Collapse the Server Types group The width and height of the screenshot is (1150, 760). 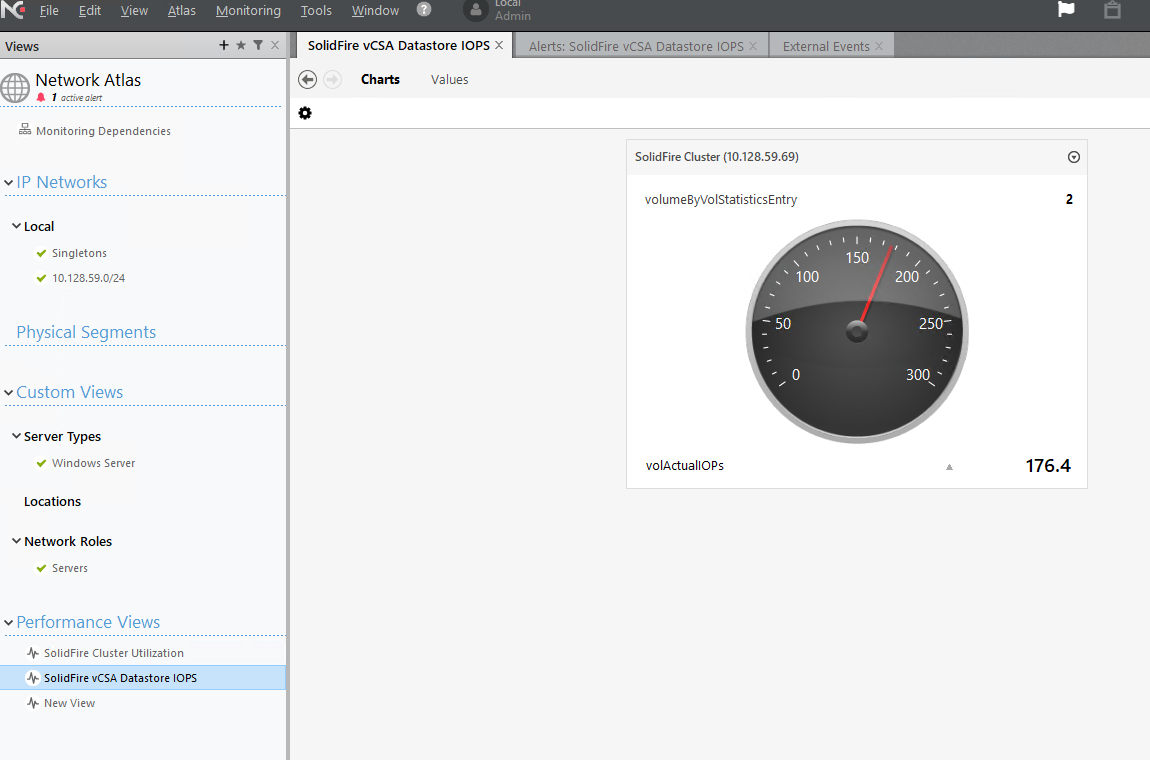pyautogui.click(x=16, y=436)
